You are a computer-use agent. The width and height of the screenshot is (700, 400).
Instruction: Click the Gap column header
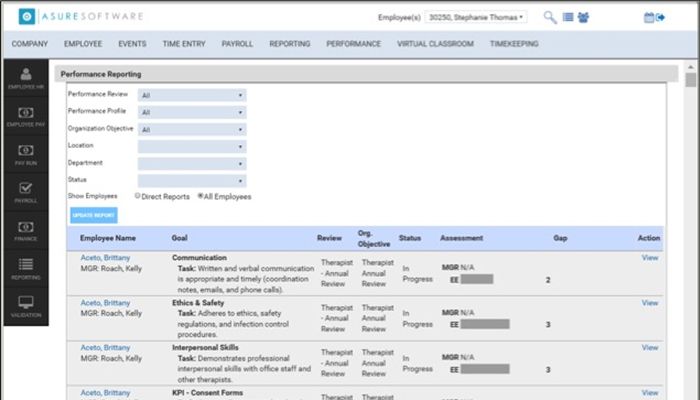pos(560,238)
